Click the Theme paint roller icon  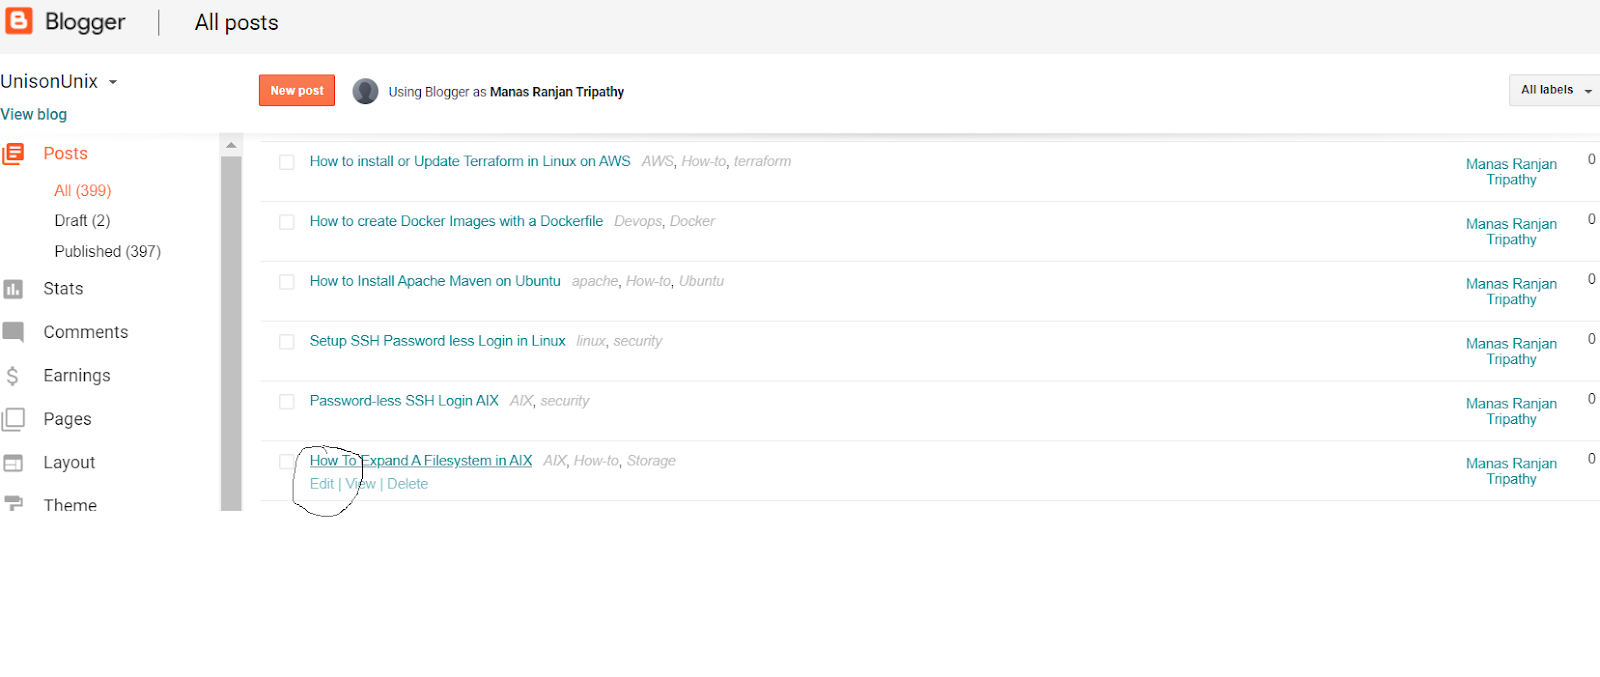click(13, 503)
